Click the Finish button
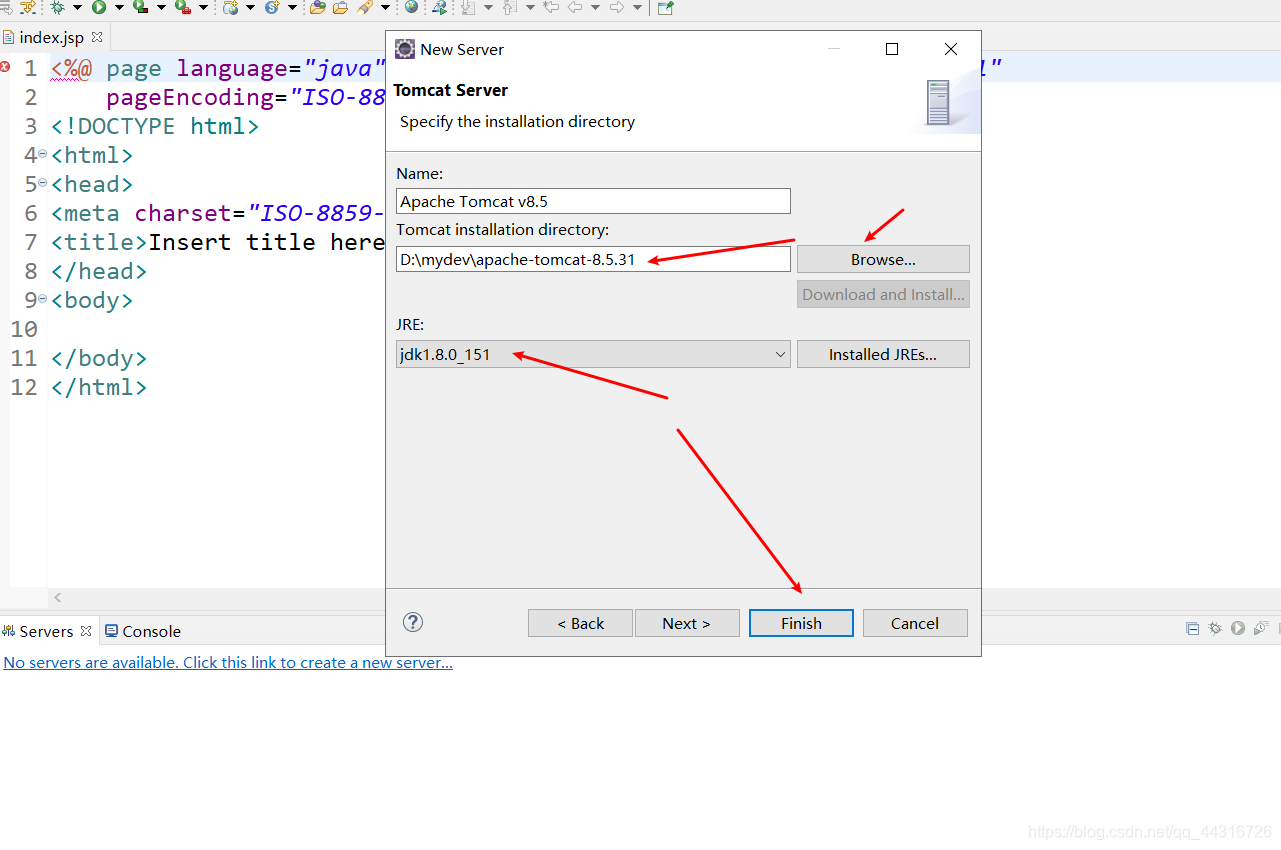The width and height of the screenshot is (1281, 850). [x=801, y=623]
